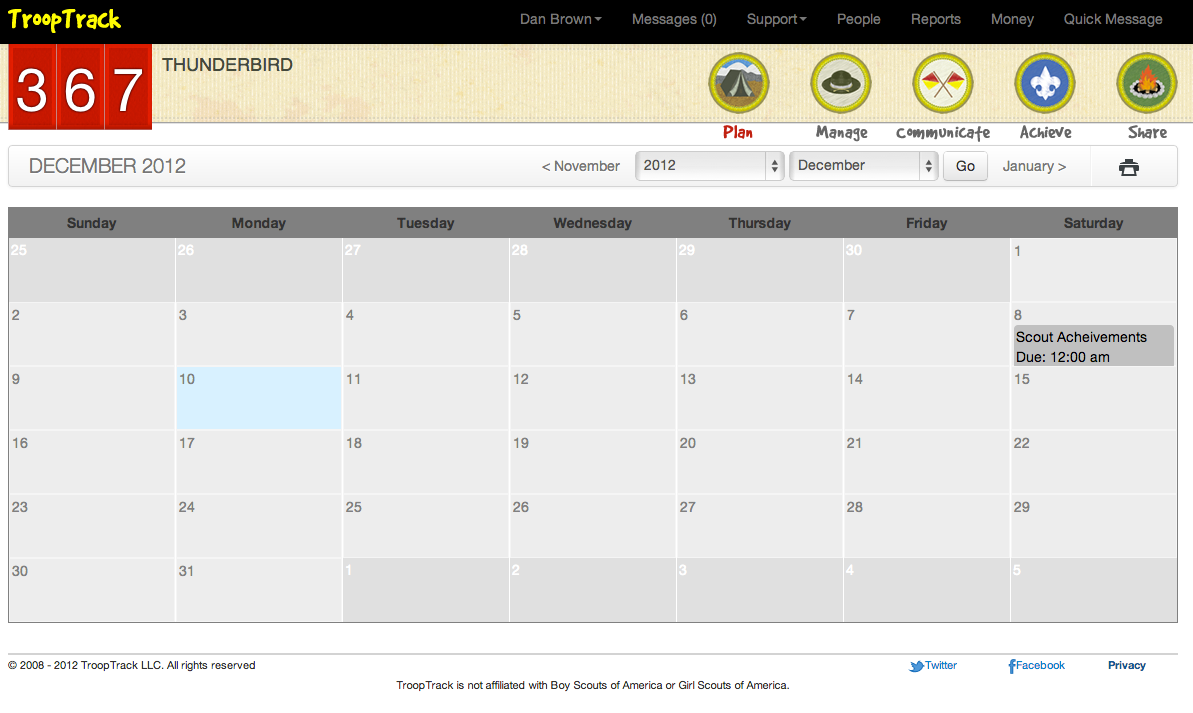Expand the Dan Brown user menu
1193x713 pixels.
pyautogui.click(x=561, y=19)
